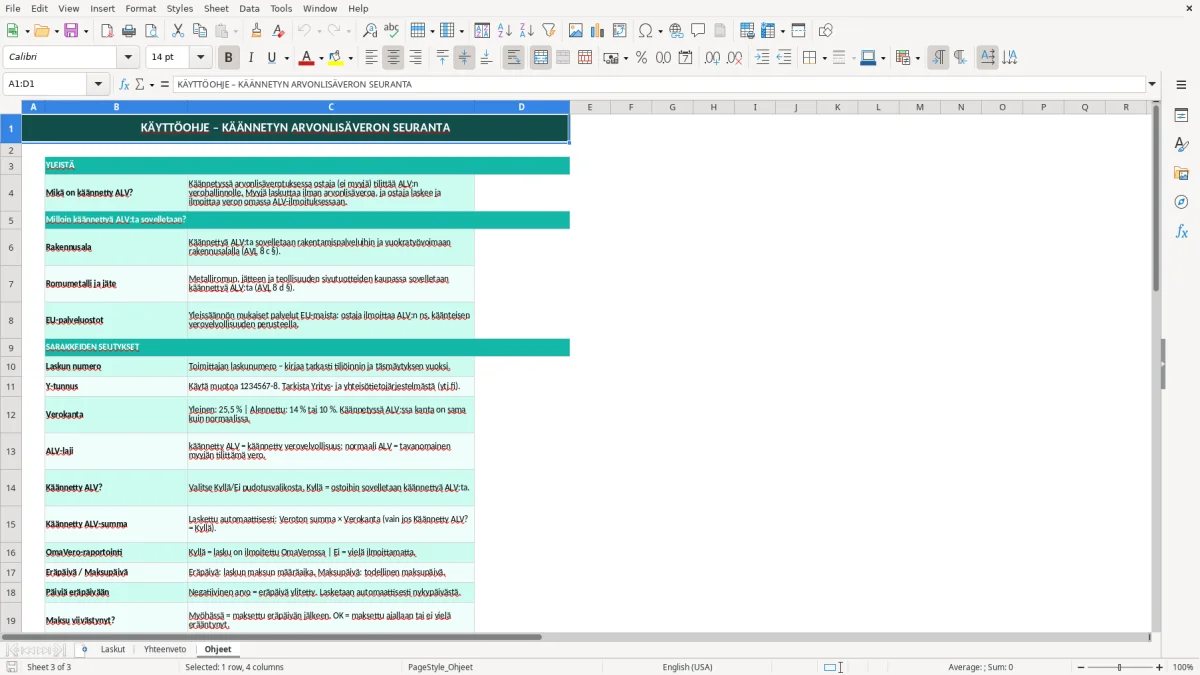The height and width of the screenshot is (675, 1200).
Task: Open the Styles menu
Action: pyautogui.click(x=180, y=8)
